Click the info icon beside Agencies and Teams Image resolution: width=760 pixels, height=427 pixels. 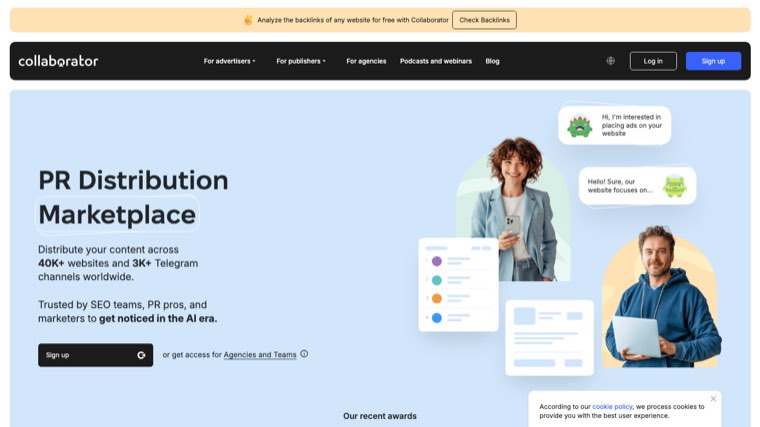304,354
